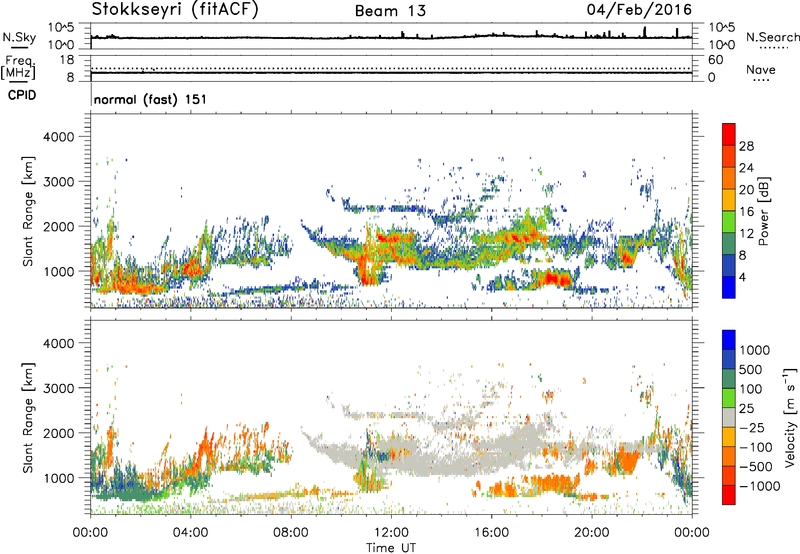Click the '2000' tick of the power panel
This screenshot has width=800, height=554.
(59, 226)
